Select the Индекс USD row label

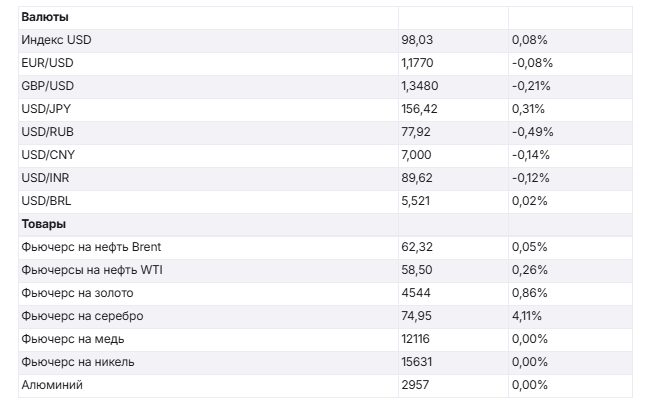point(56,40)
